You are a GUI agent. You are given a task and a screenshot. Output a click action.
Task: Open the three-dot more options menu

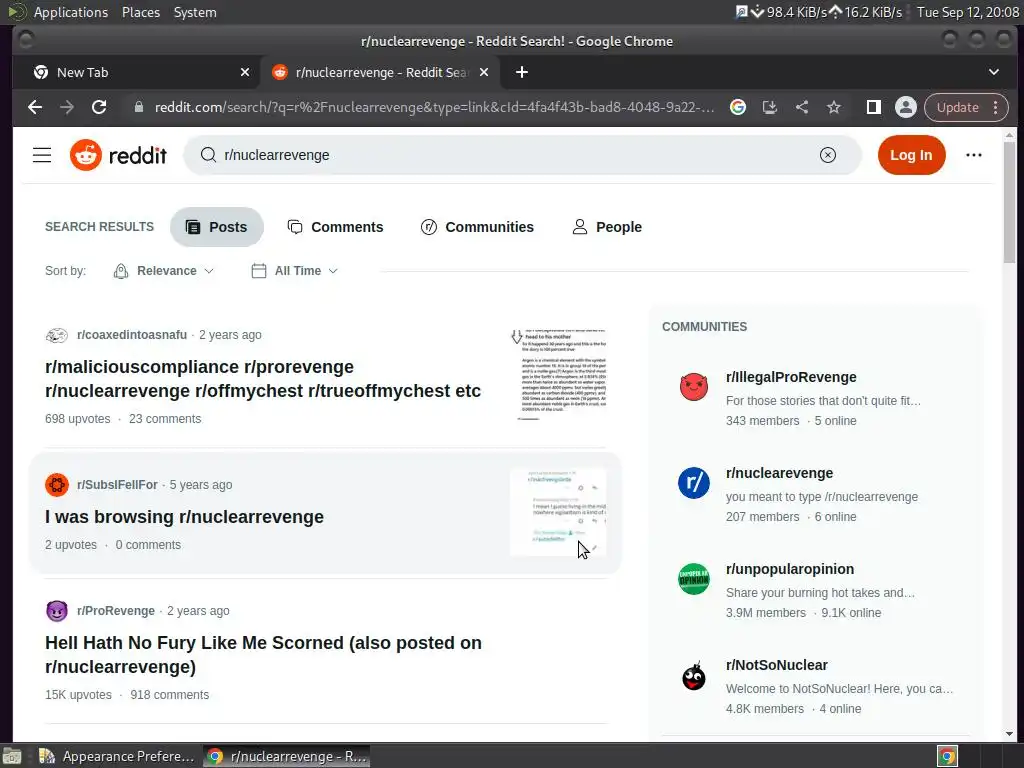[x=974, y=155]
